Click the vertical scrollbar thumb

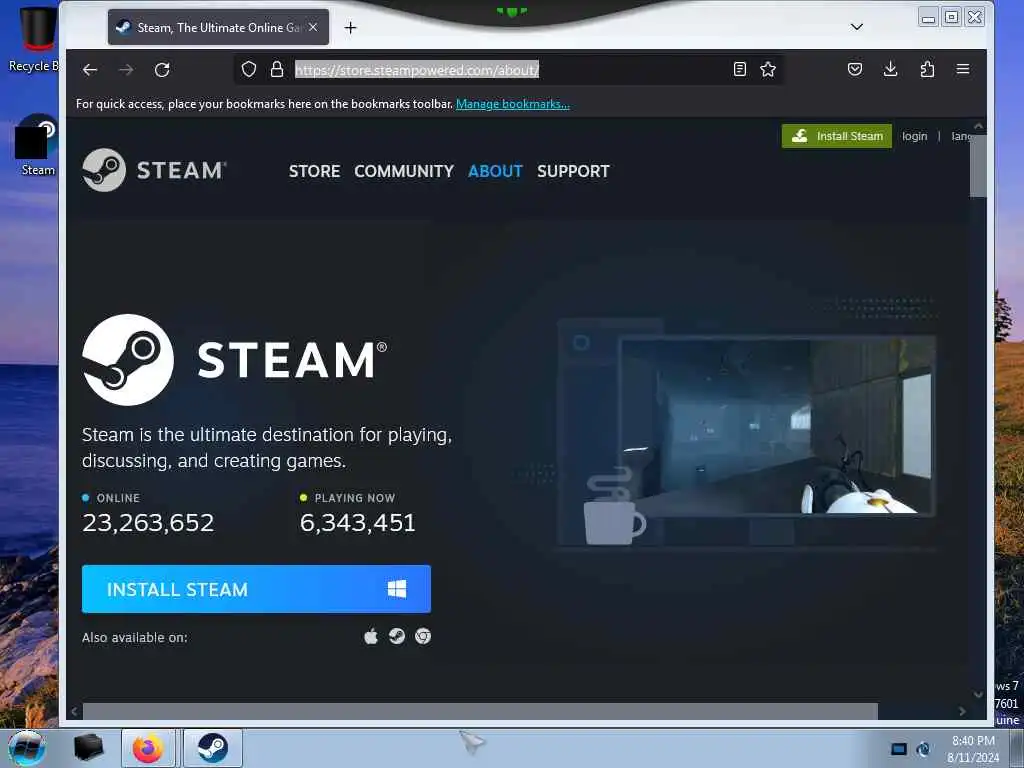click(x=978, y=165)
